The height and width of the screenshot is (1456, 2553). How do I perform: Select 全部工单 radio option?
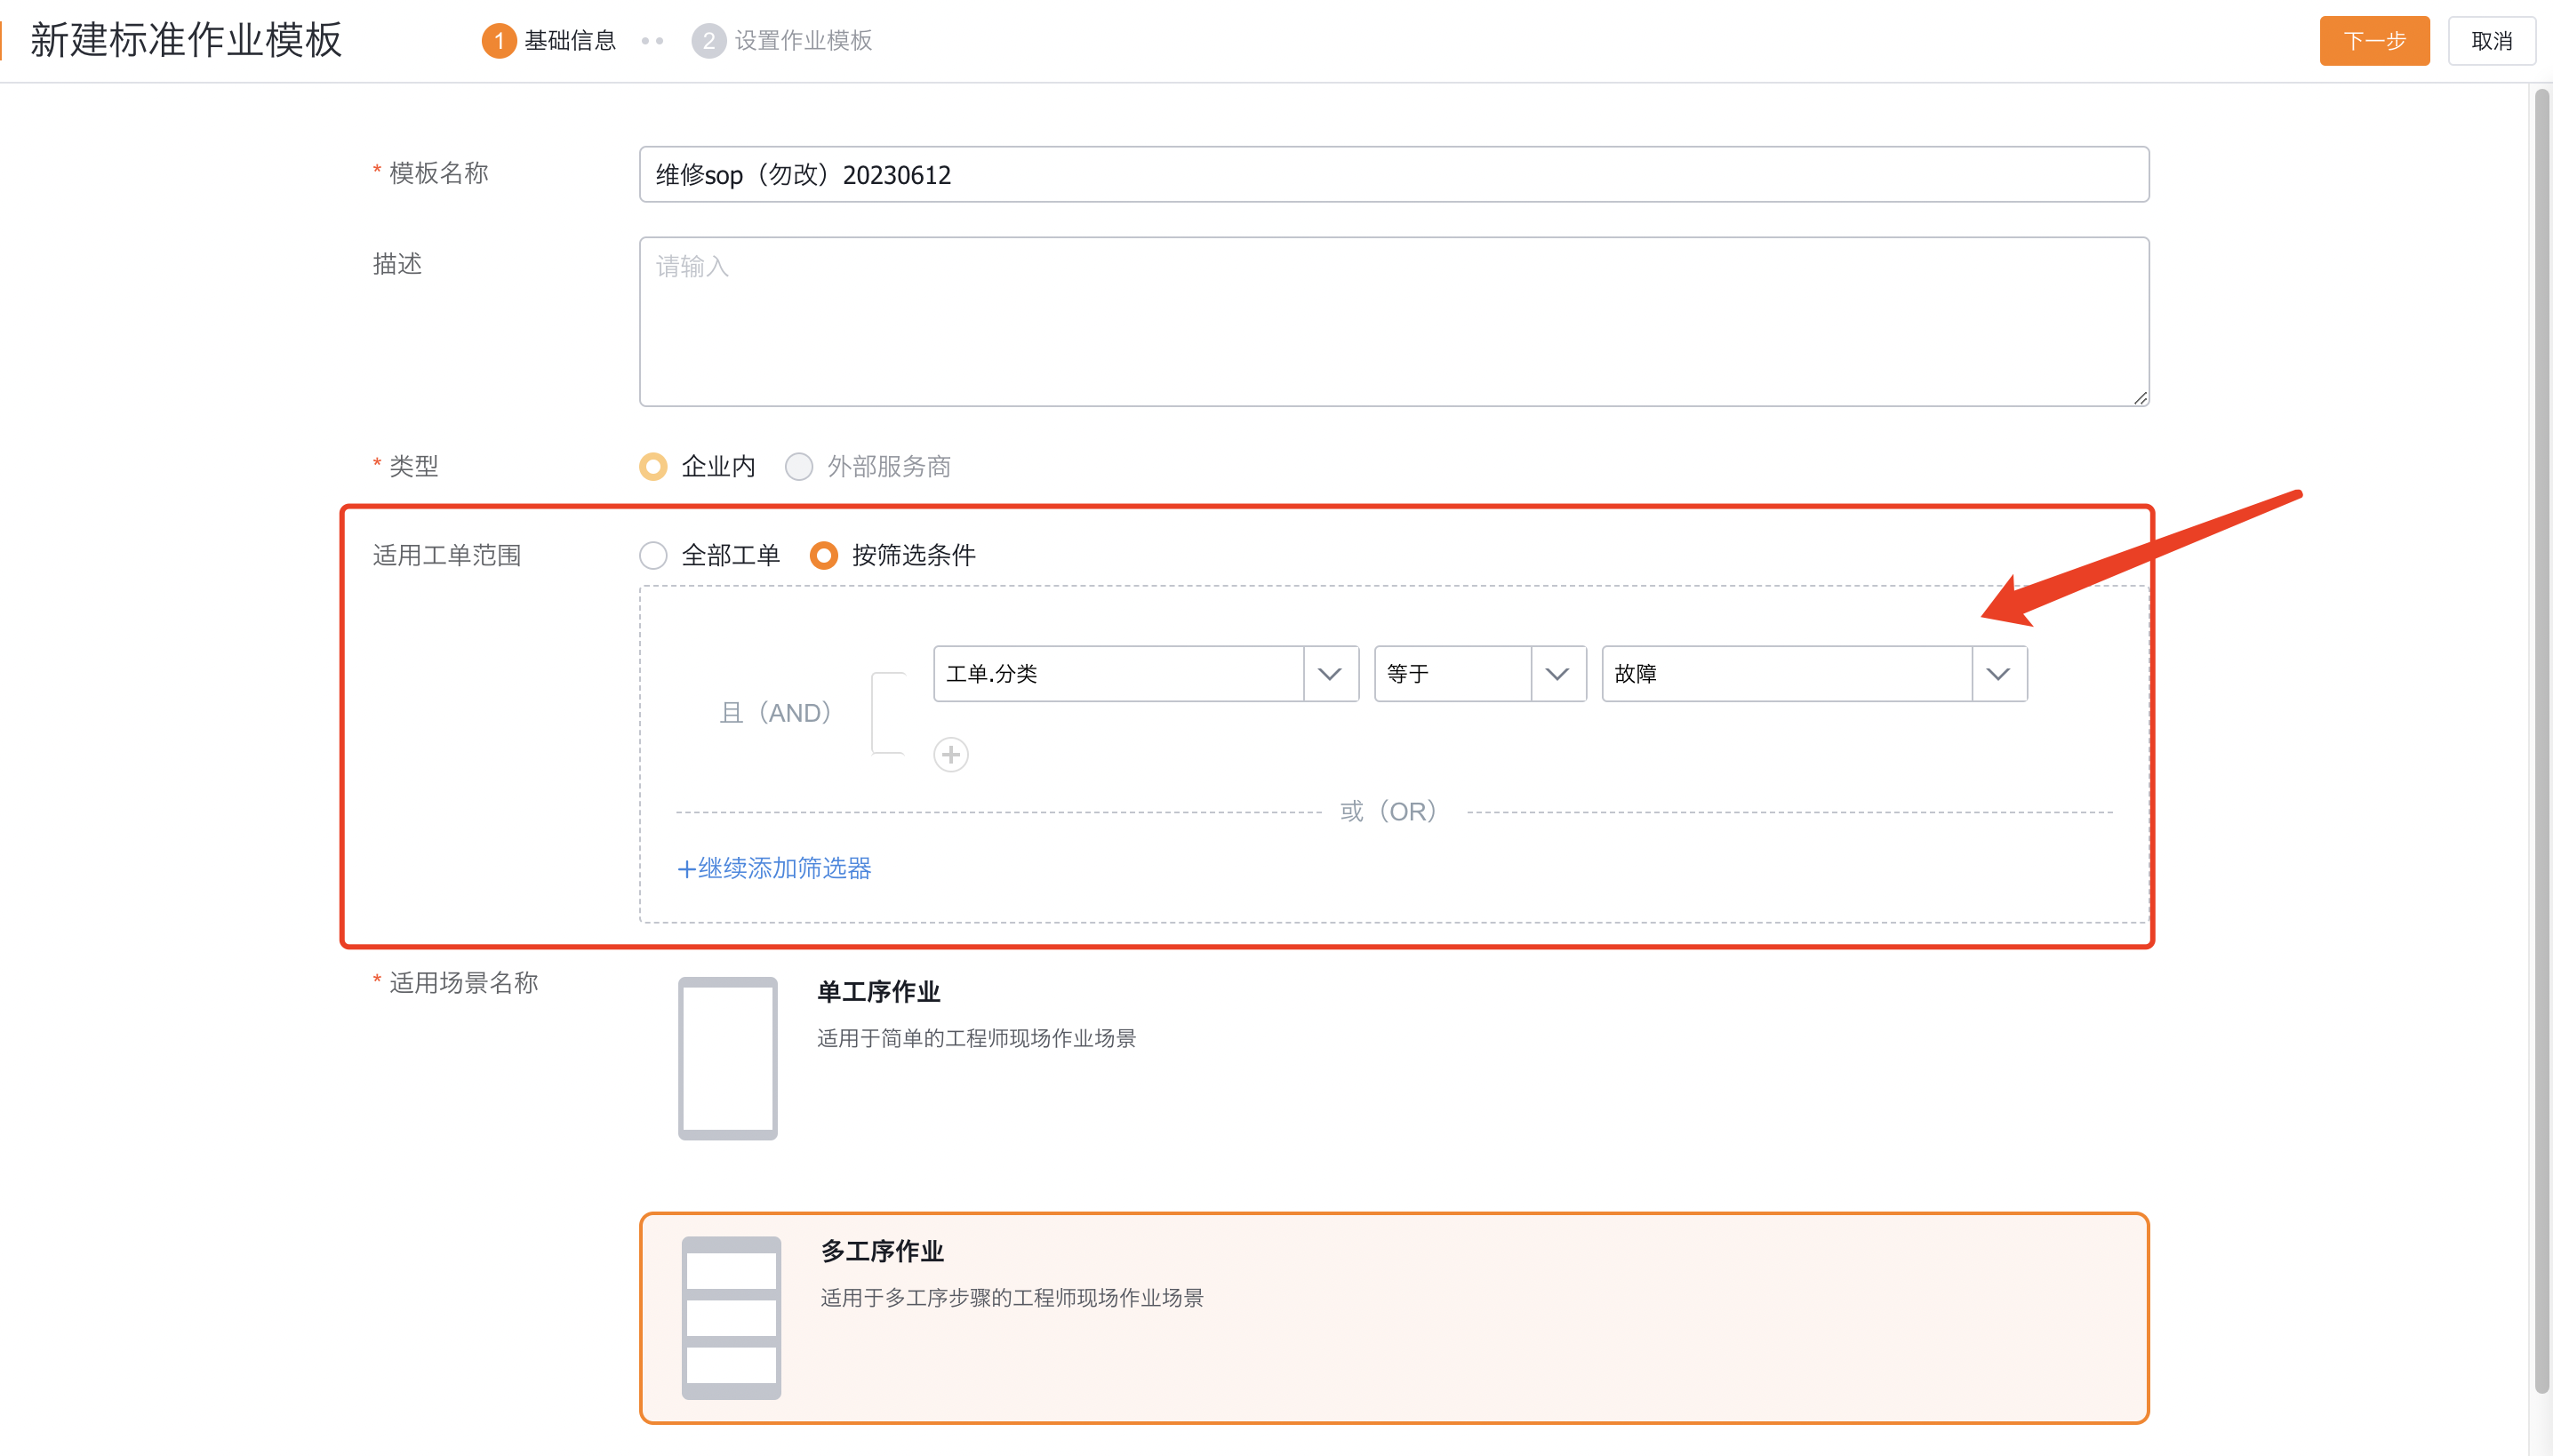[x=652, y=555]
